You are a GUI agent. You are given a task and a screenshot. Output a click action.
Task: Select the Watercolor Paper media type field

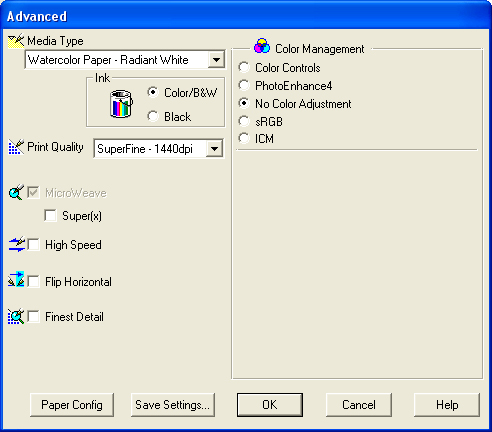tap(125, 60)
